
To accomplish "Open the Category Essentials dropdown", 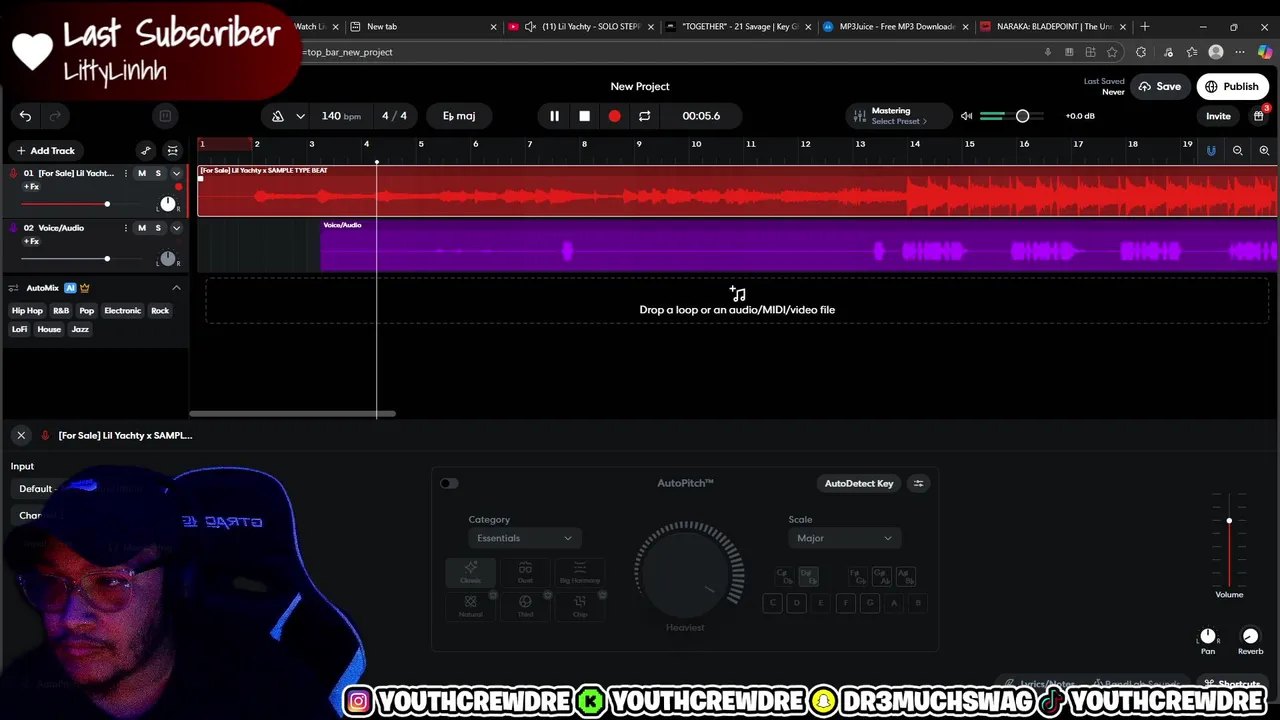I will pyautogui.click(x=524, y=538).
